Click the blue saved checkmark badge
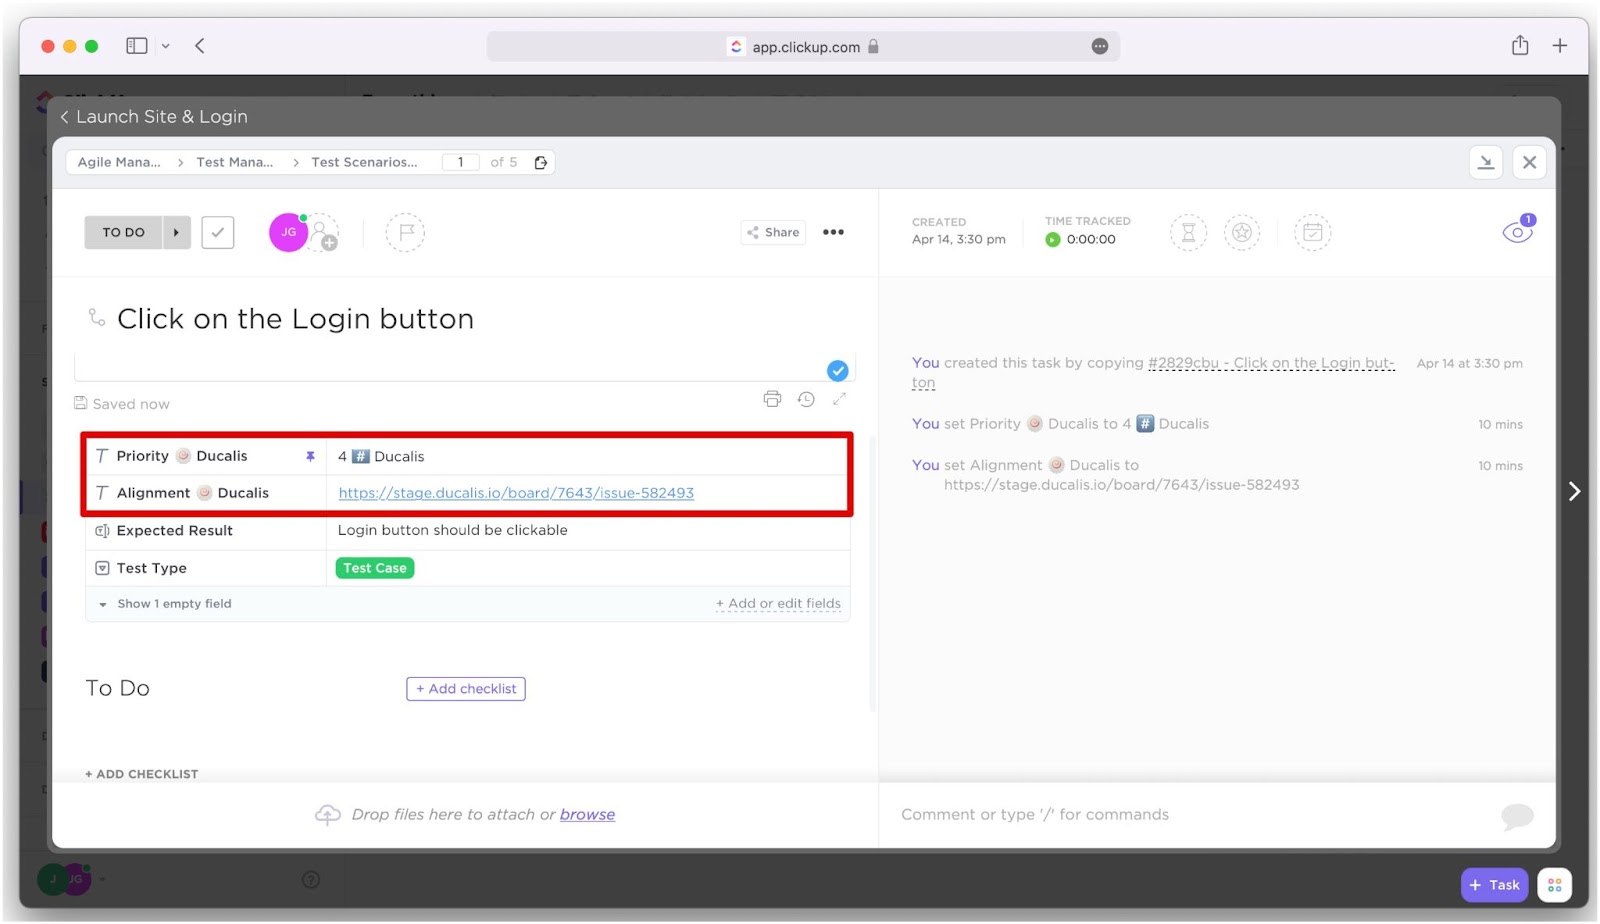The image size is (1600, 924). pos(838,371)
